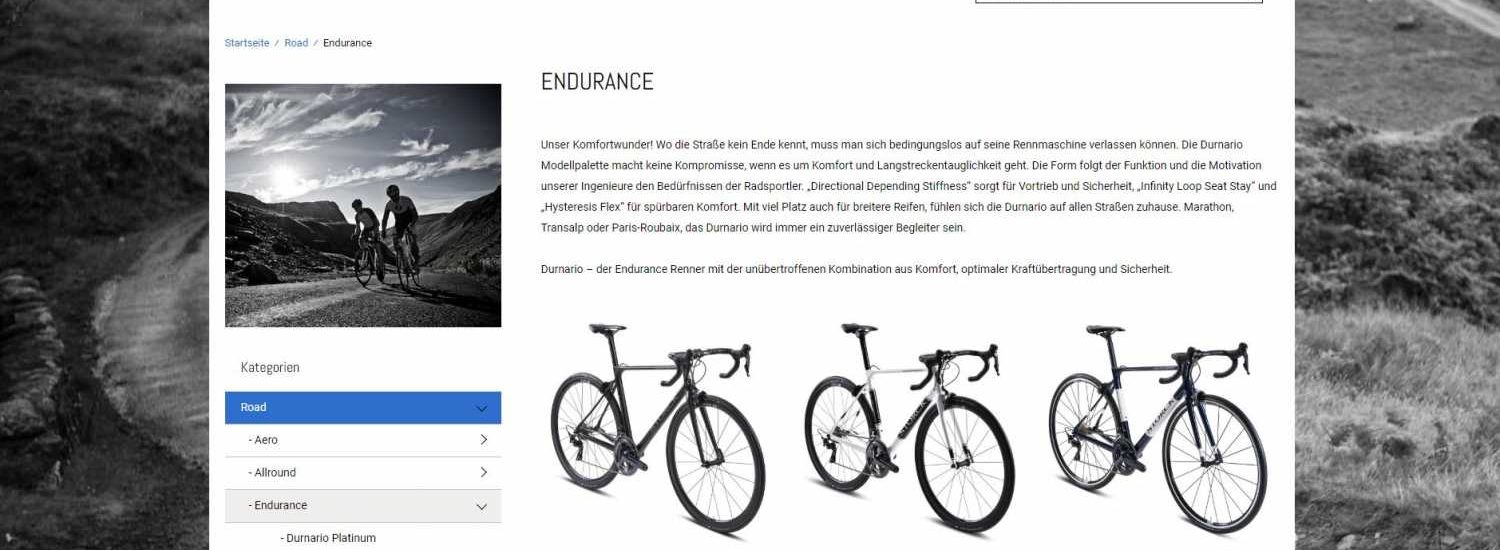
Task: Collapse the Endurance subcategory chevron
Action: coord(481,507)
